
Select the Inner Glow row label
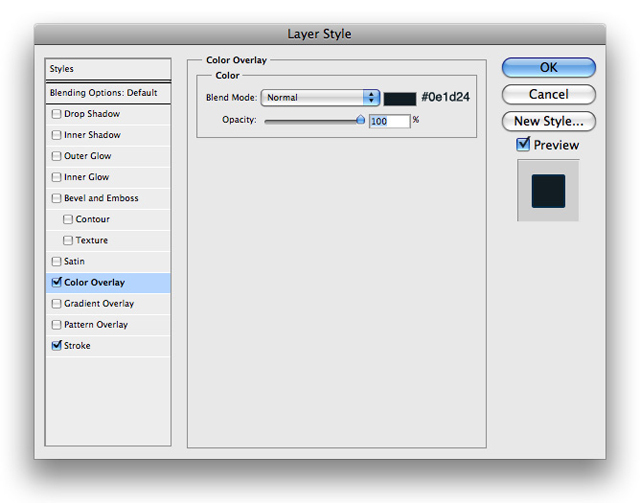87,177
